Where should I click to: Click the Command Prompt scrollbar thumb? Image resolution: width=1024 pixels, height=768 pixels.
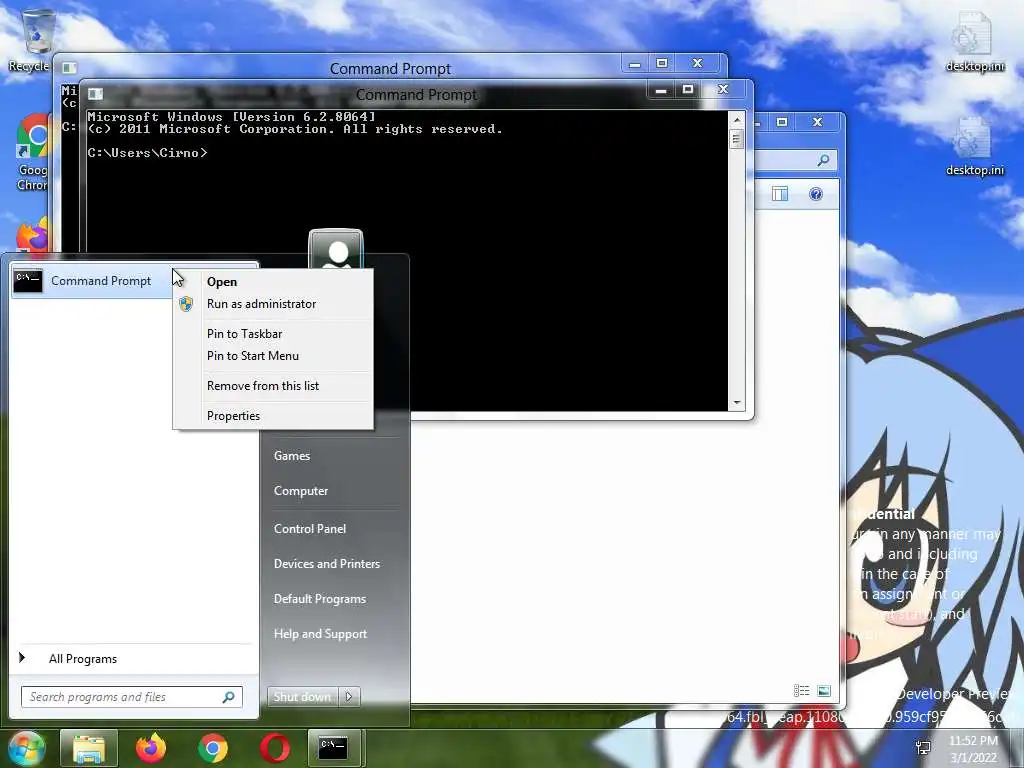point(737,138)
